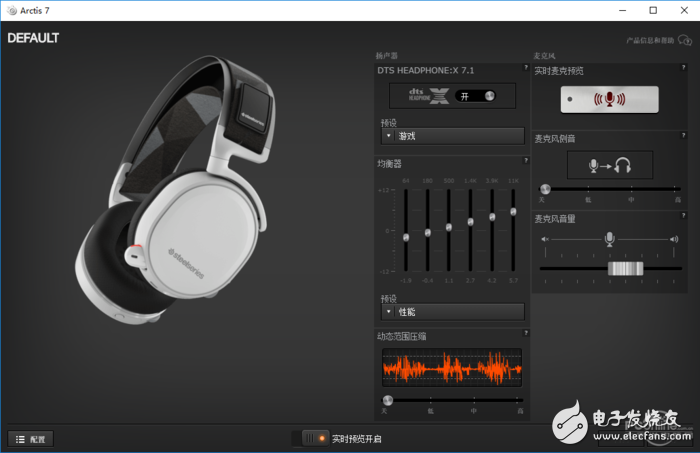
Task: Click the 1.4K equalizer slider handle
Action: [x=471, y=221]
